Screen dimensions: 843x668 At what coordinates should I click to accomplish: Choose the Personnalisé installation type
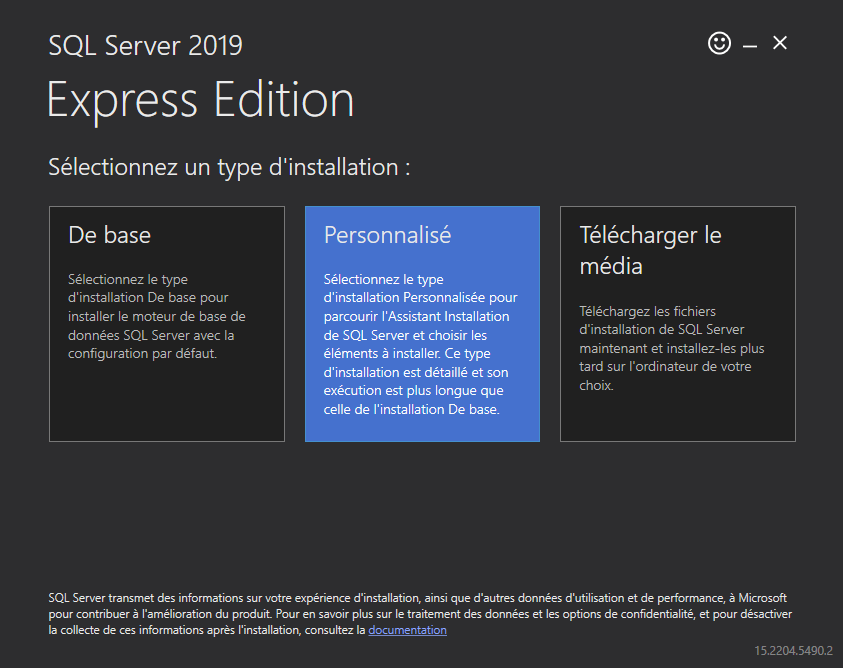pos(422,323)
